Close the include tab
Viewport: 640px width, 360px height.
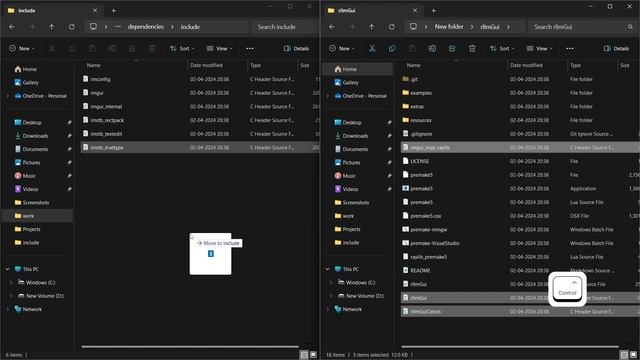(x=95, y=11)
